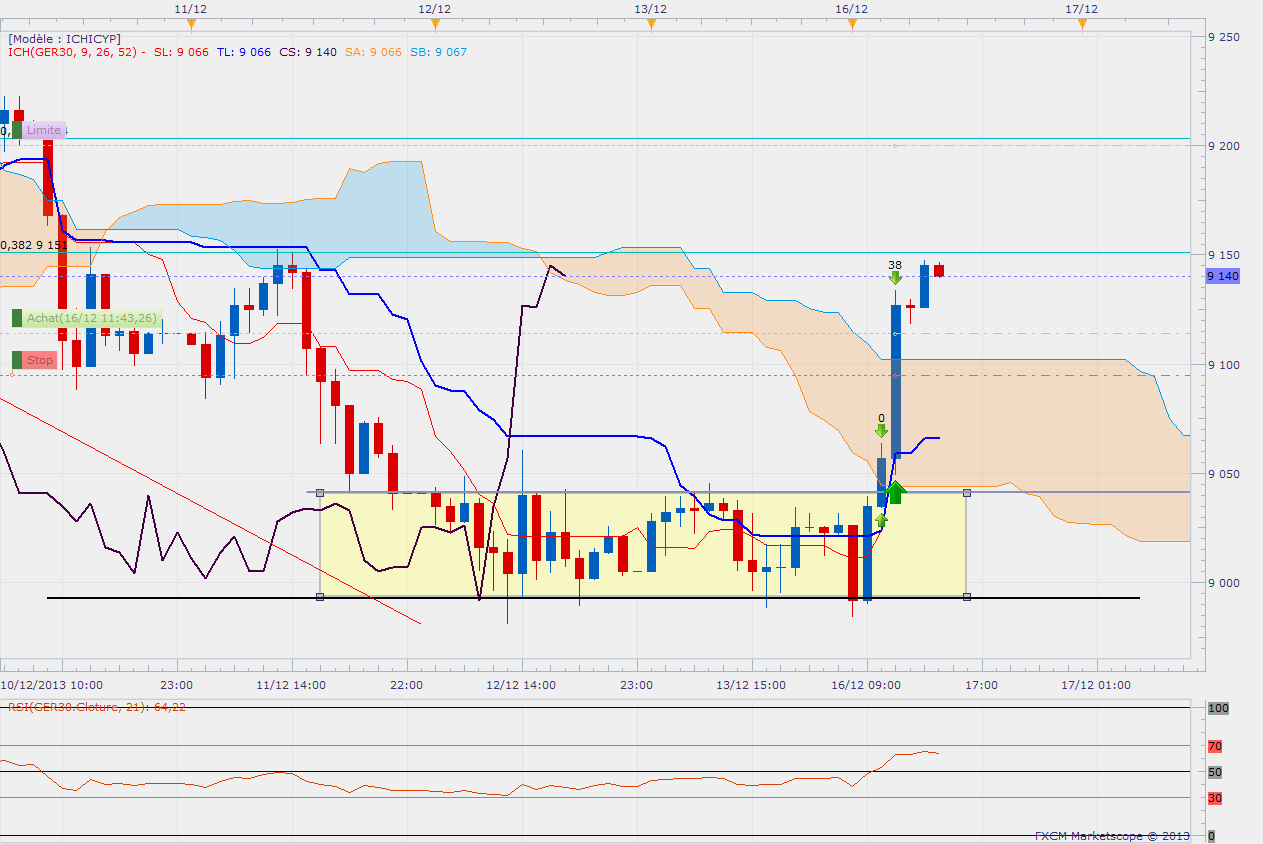Viewport: 1263px width, 844px height.
Task: Click the red RSI 70 level label
Action: point(1215,746)
